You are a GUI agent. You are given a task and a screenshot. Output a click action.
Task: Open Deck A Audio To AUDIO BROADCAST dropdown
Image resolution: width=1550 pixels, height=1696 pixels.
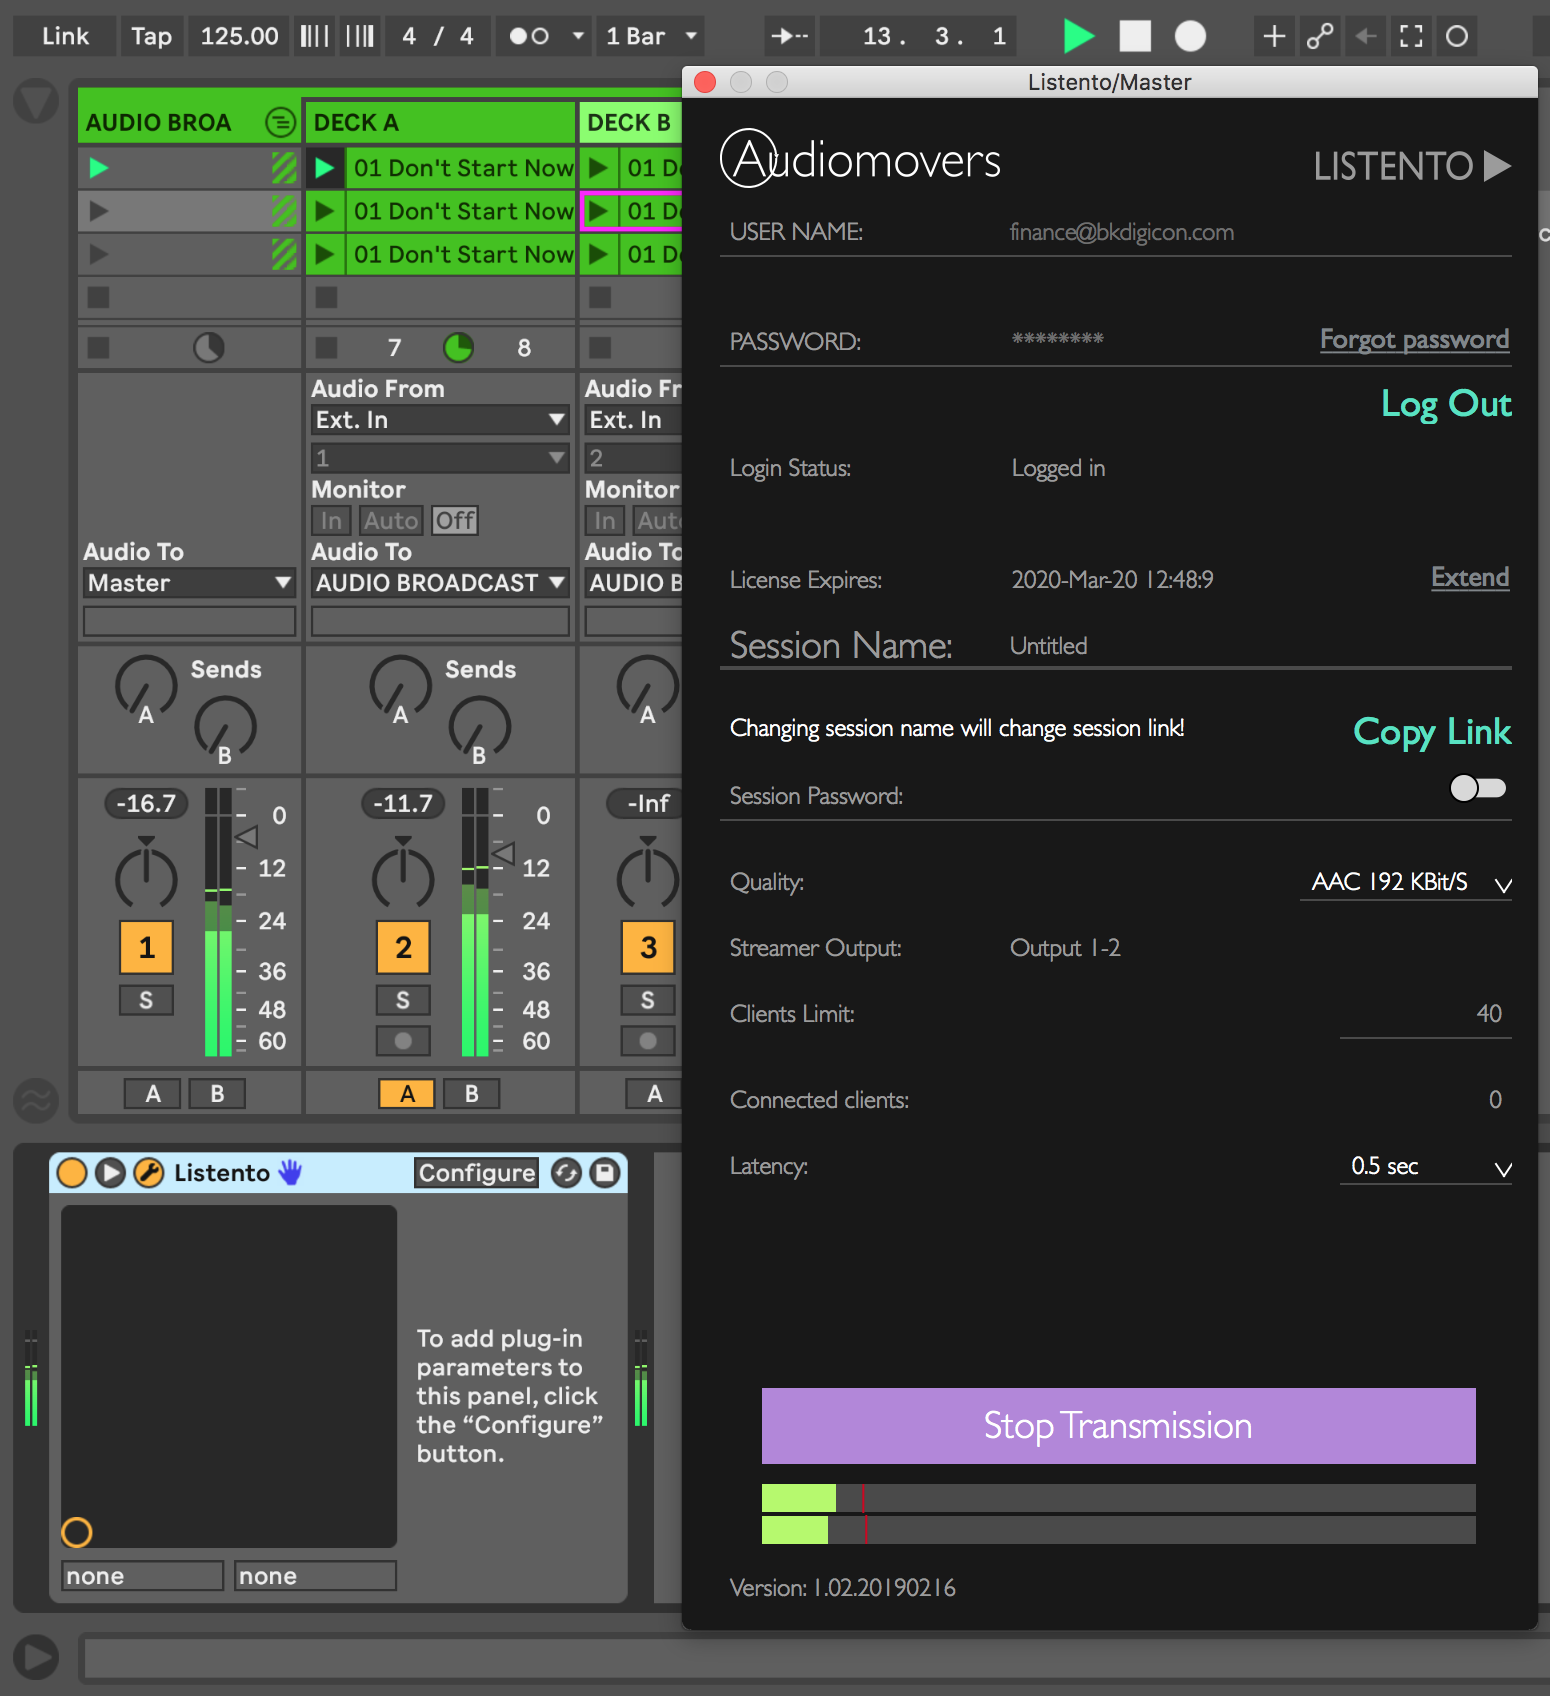[440, 583]
